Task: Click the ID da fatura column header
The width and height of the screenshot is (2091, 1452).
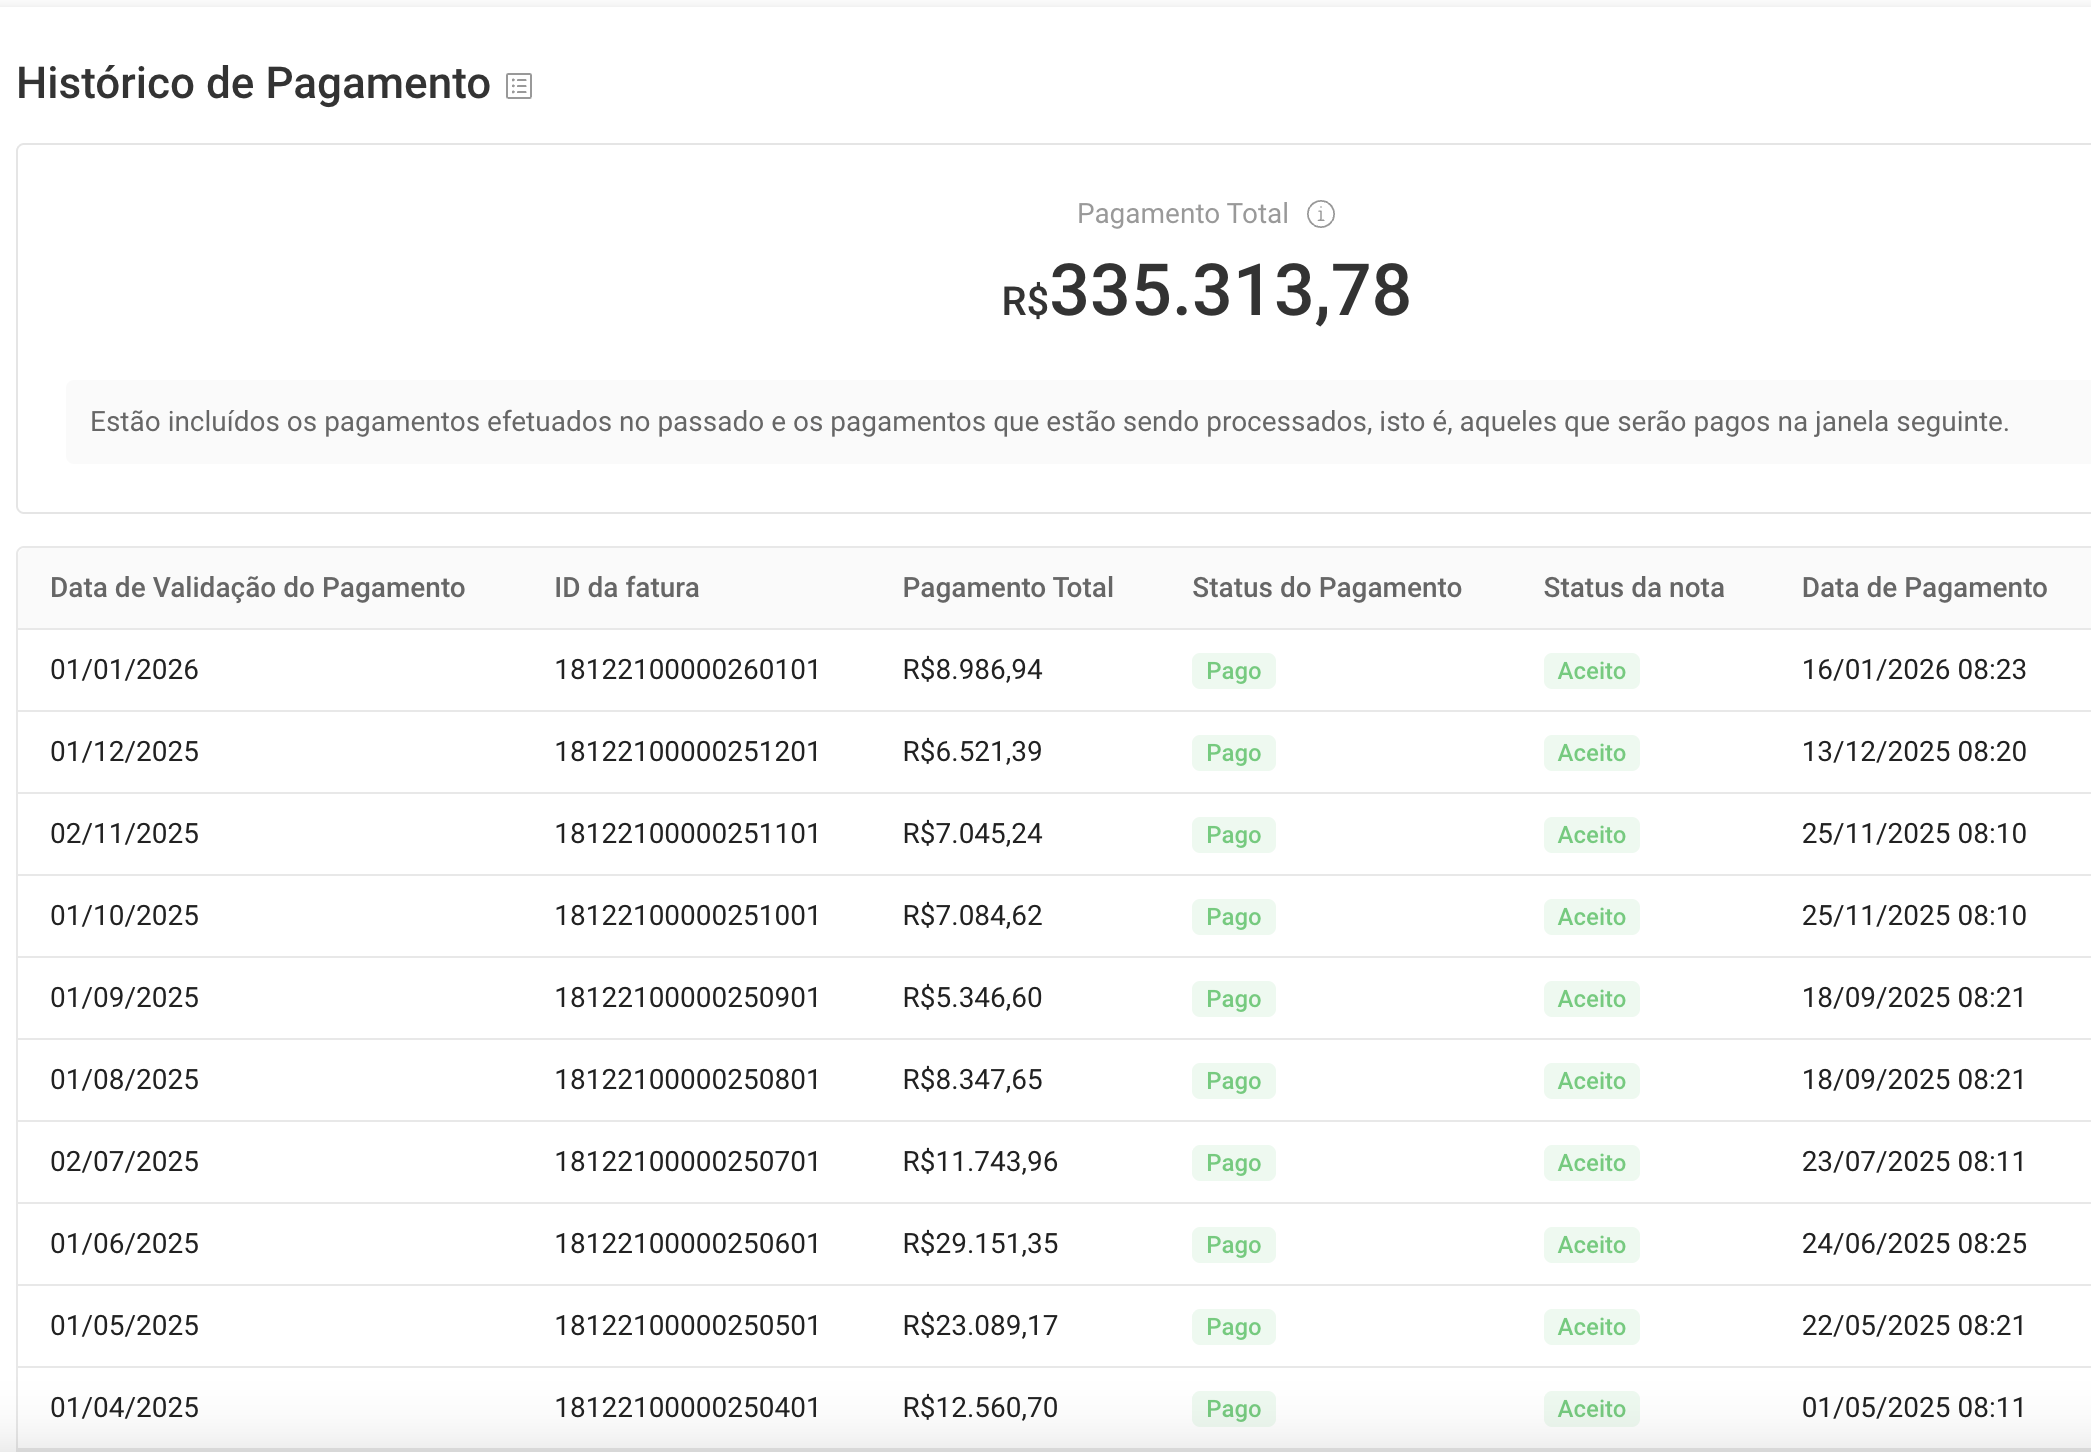Action: pyautogui.click(x=626, y=588)
